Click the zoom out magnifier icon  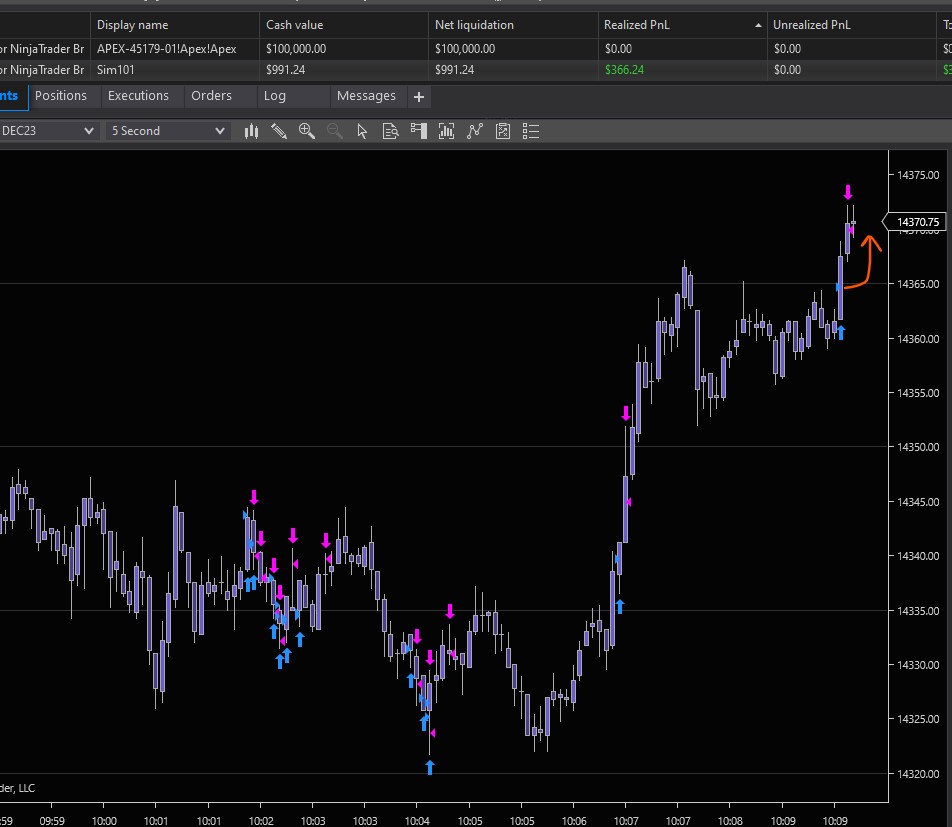coord(335,131)
